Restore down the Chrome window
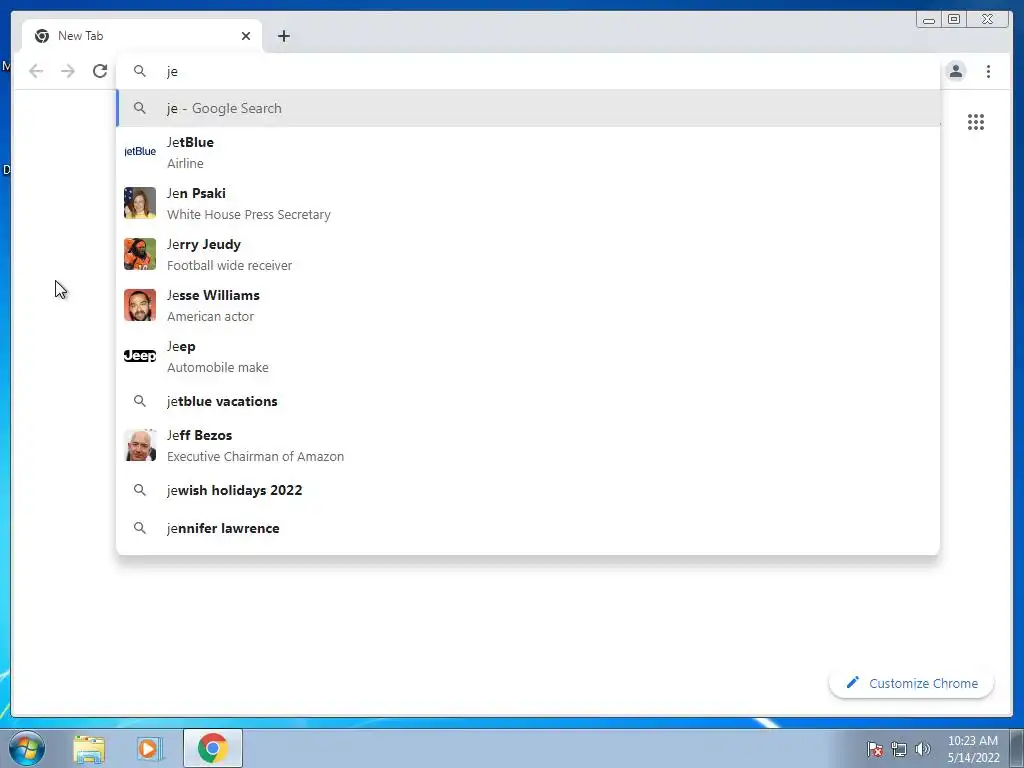Viewport: 1024px width, 768px height. click(x=954, y=20)
